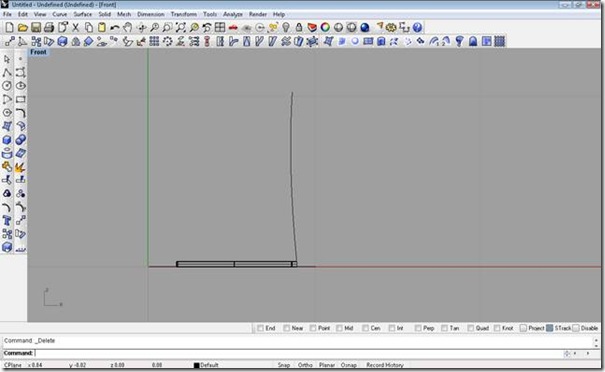Paste using the clipboard icon
This screenshot has width=605, height=372.
[102, 27]
